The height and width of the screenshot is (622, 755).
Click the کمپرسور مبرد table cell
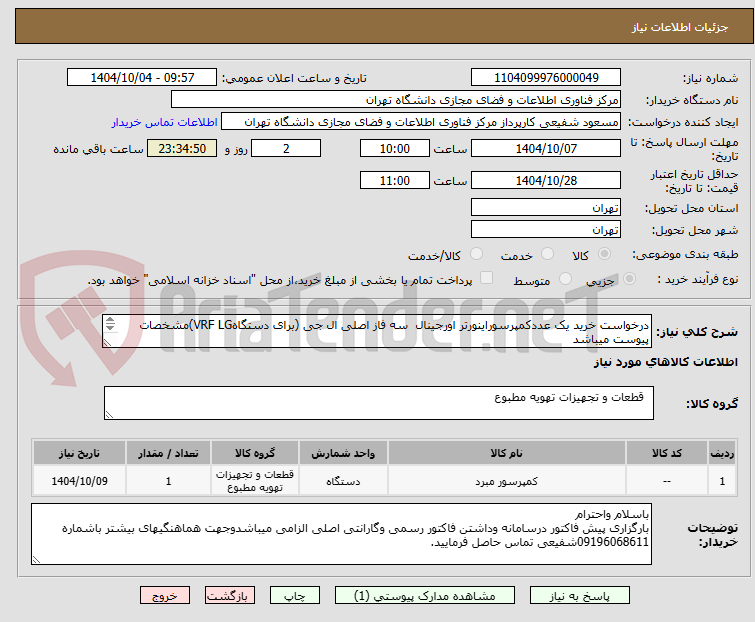coord(507,481)
